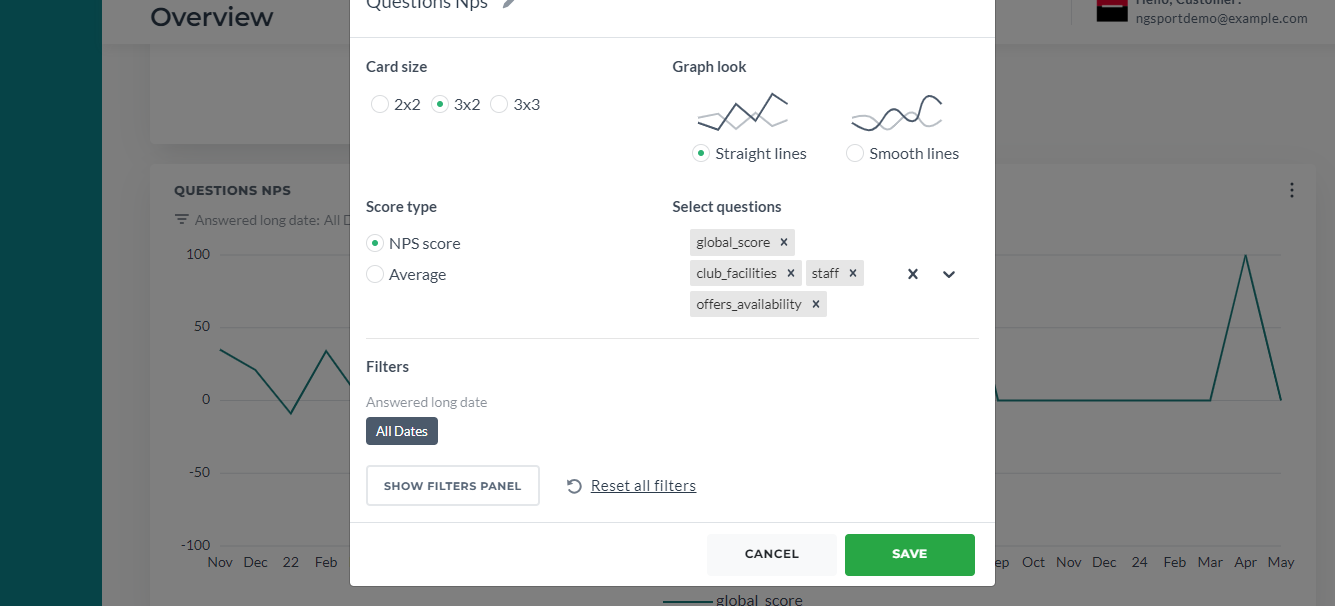This screenshot has width=1335, height=606.
Task: Save the card settings
Action: [x=910, y=554]
